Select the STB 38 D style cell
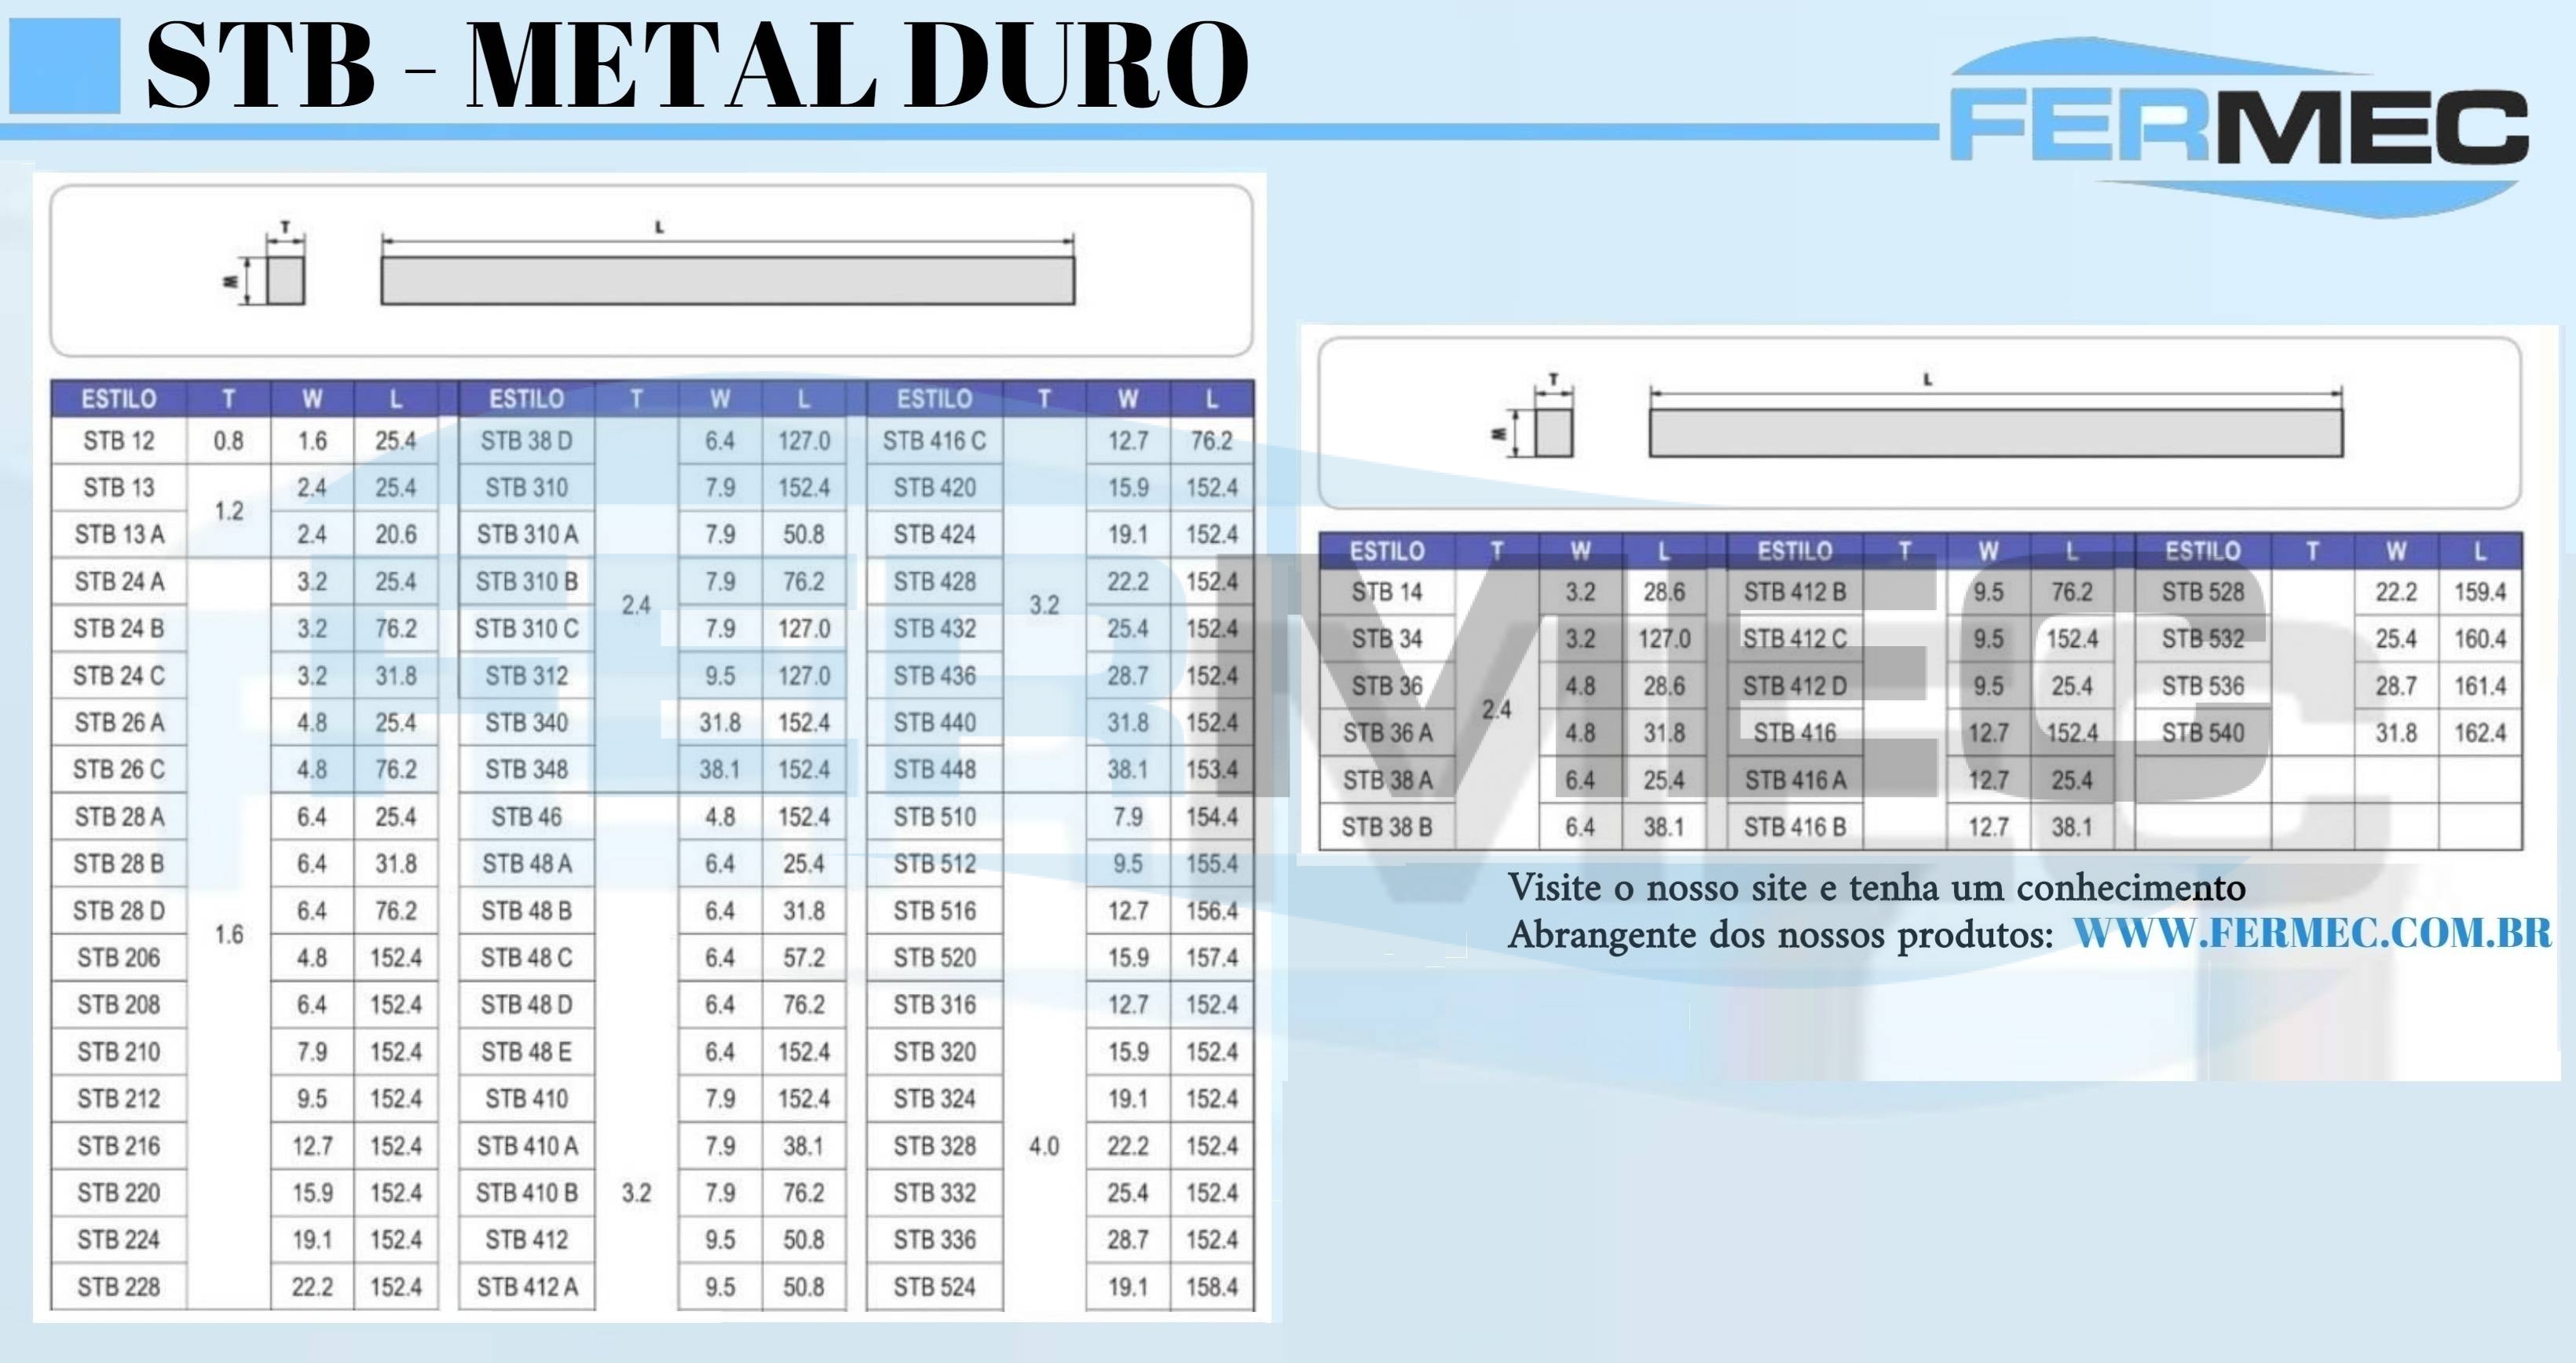This screenshot has height=1363, width=2576. pos(527,441)
